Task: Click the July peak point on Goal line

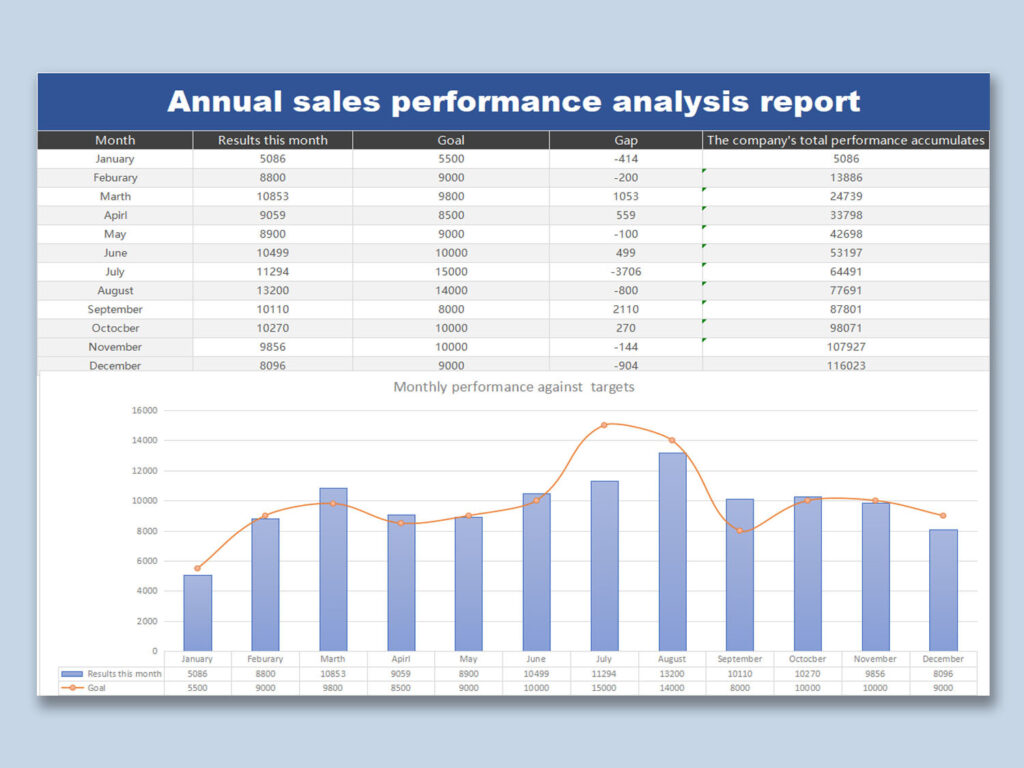Action: pyautogui.click(x=604, y=425)
